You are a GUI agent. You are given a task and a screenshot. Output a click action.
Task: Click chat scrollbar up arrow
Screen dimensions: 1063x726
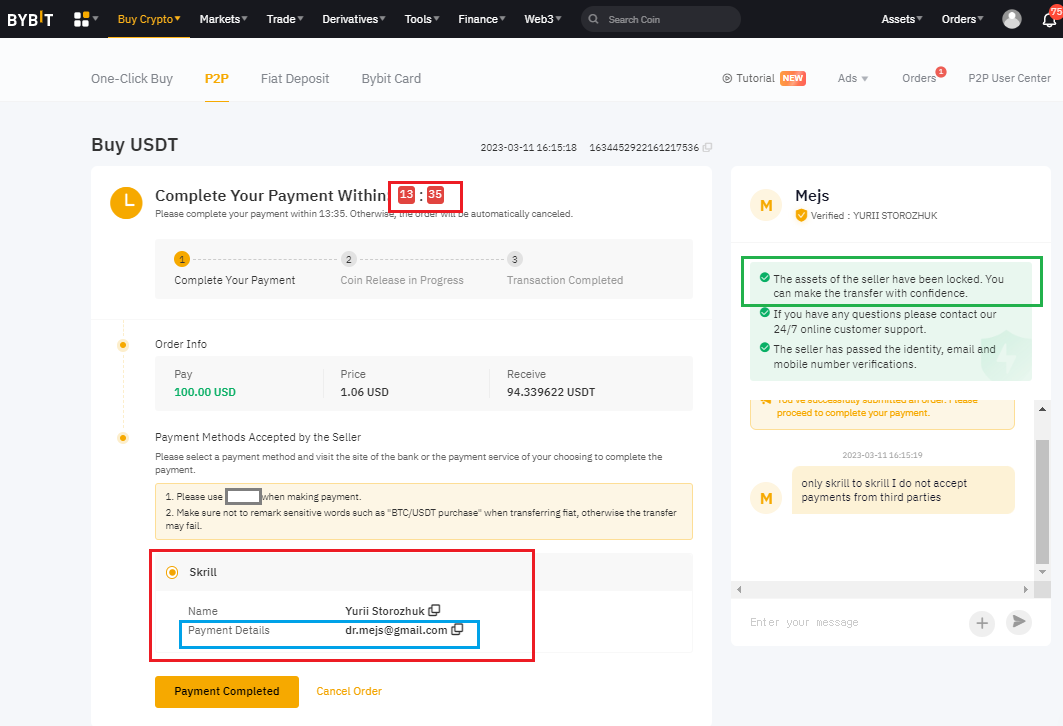click(x=1042, y=409)
